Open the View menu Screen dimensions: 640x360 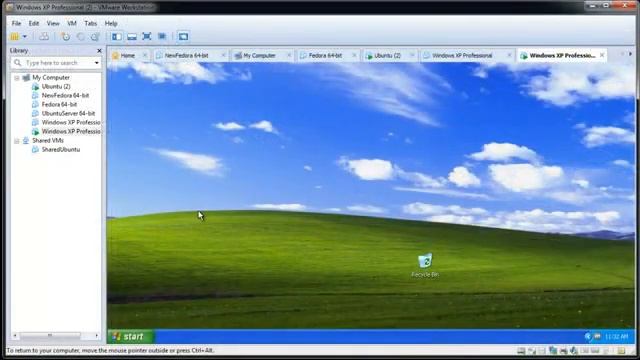[x=53, y=23]
